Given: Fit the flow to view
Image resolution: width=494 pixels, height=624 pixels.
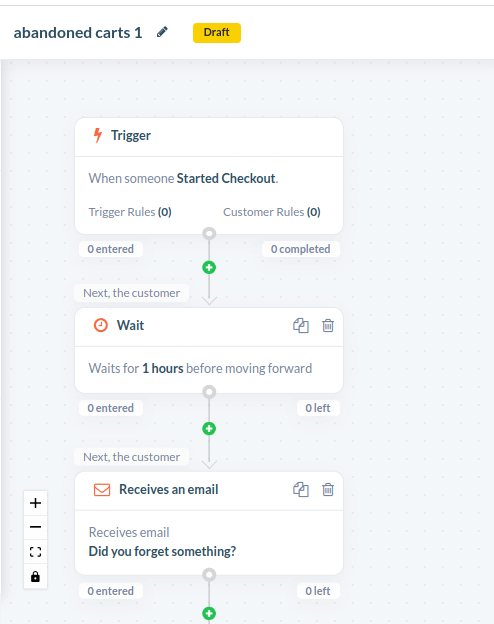Looking at the screenshot, I should click(x=35, y=552).
